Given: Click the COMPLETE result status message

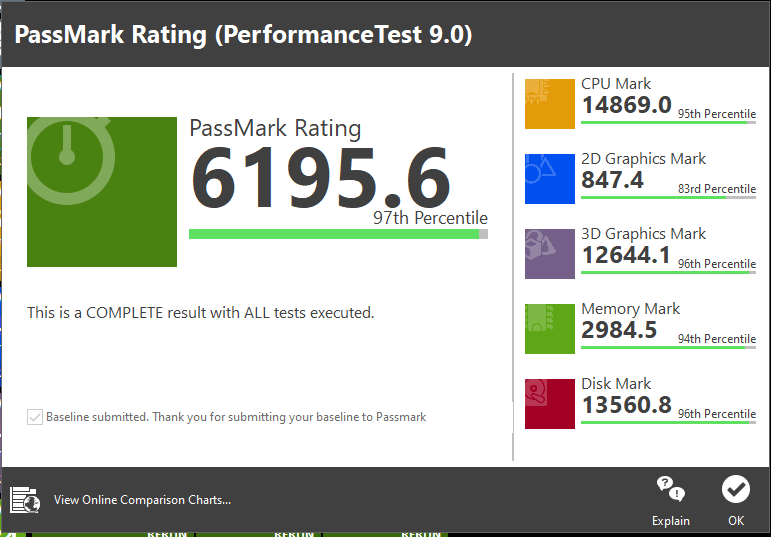Looking at the screenshot, I should [x=201, y=313].
